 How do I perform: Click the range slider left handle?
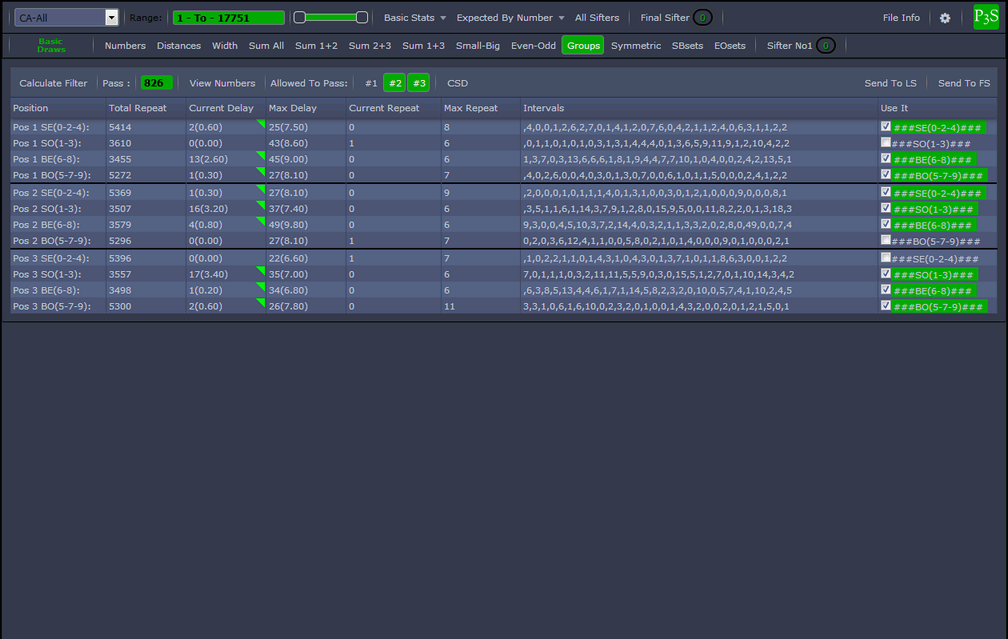pyautogui.click(x=300, y=17)
